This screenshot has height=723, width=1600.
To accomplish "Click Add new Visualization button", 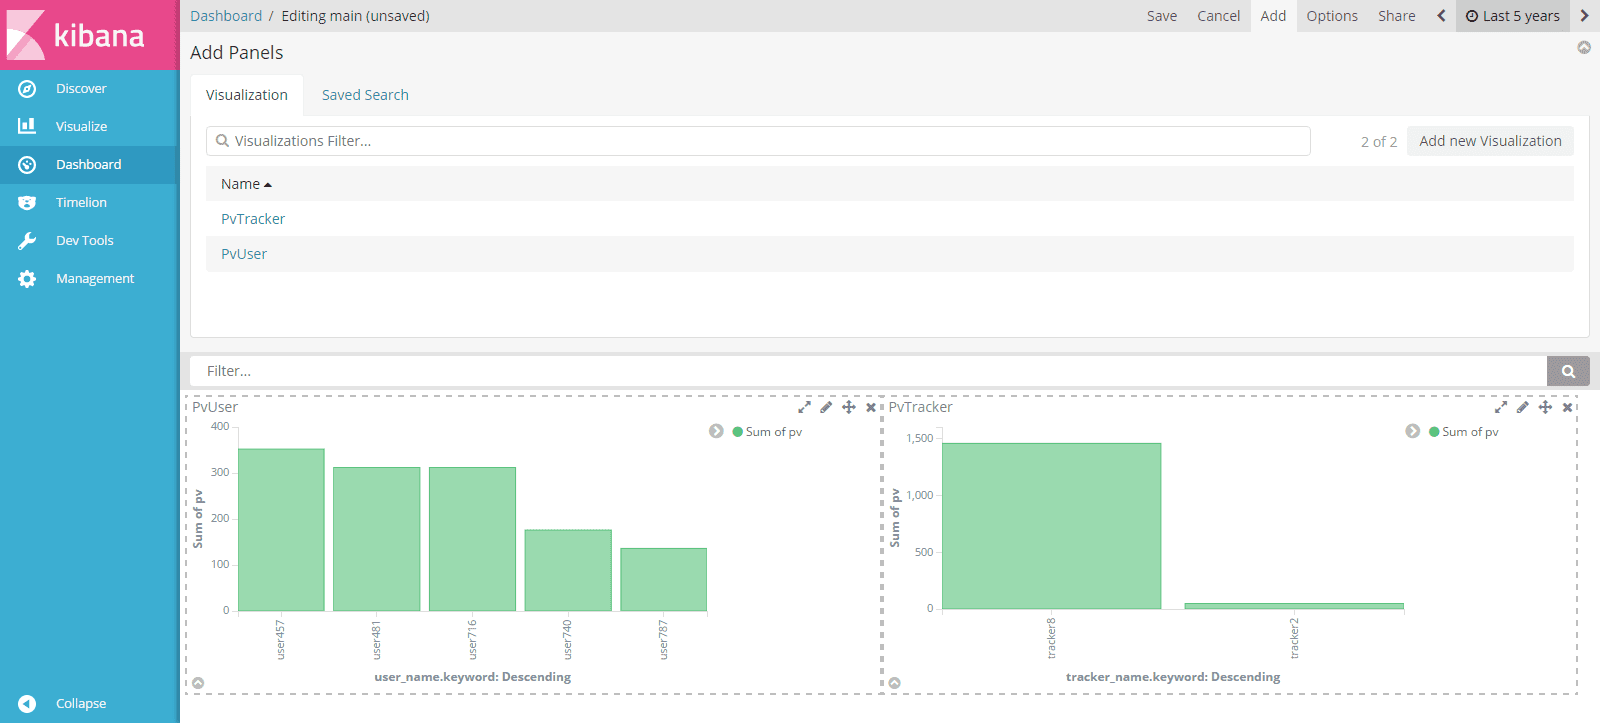I will [1490, 141].
